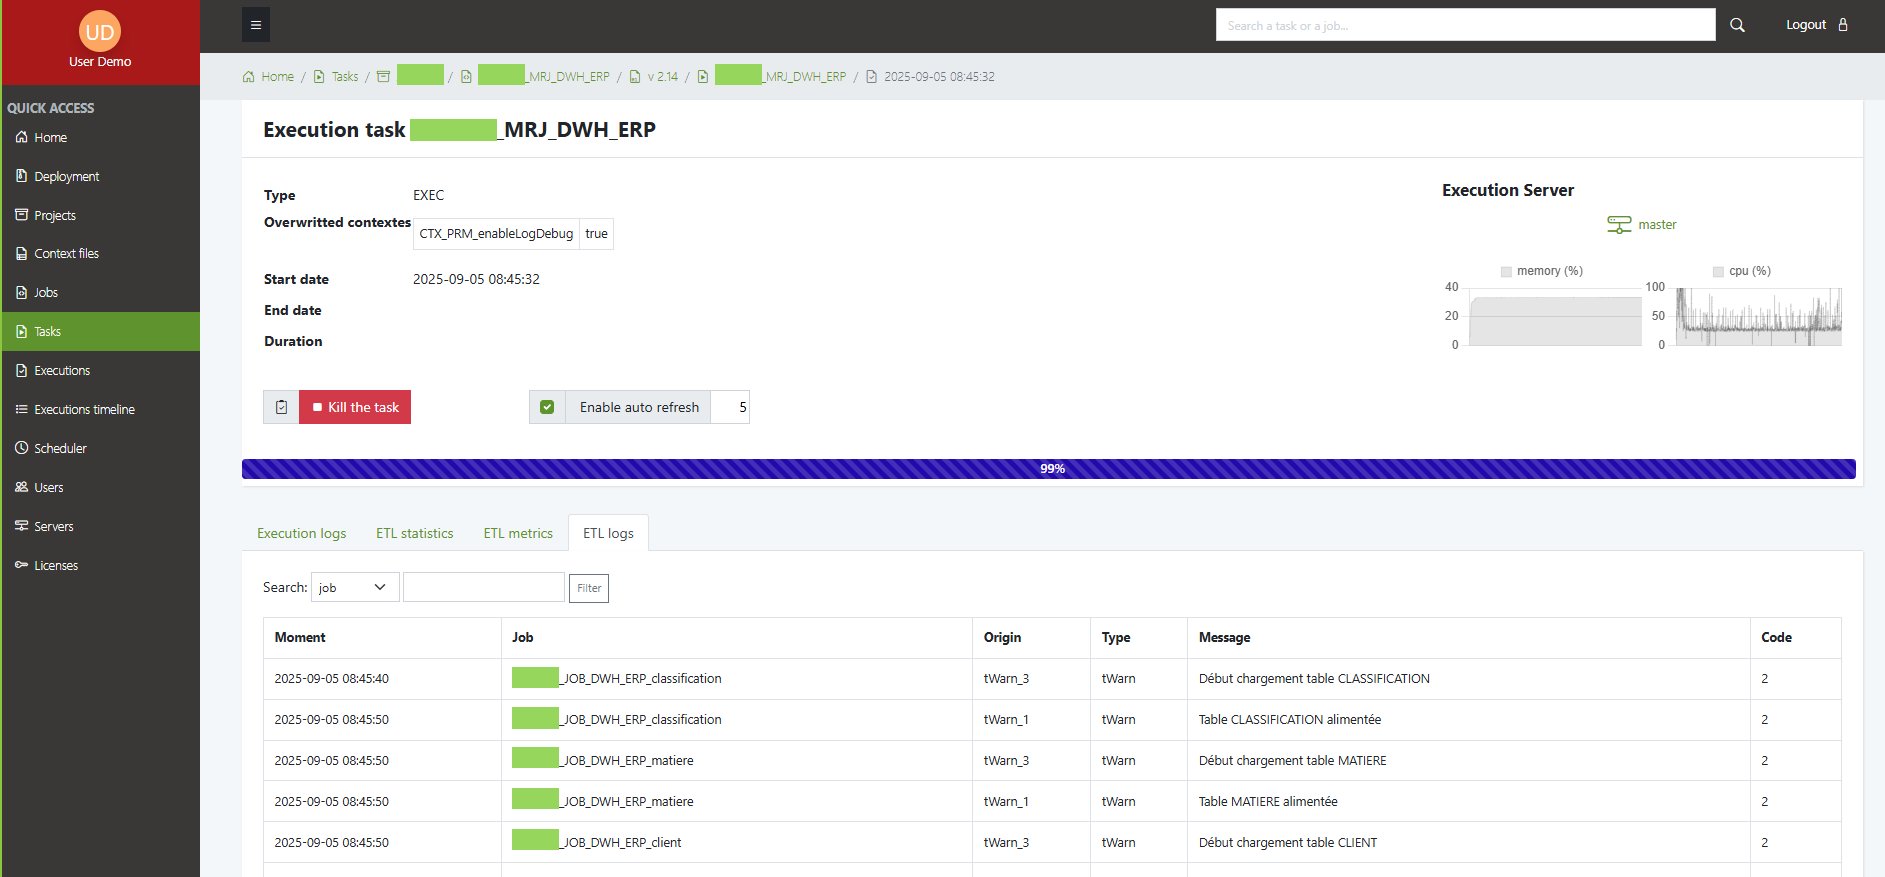The width and height of the screenshot is (1885, 877).
Task: Open the master execution server link
Action: click(x=1657, y=225)
